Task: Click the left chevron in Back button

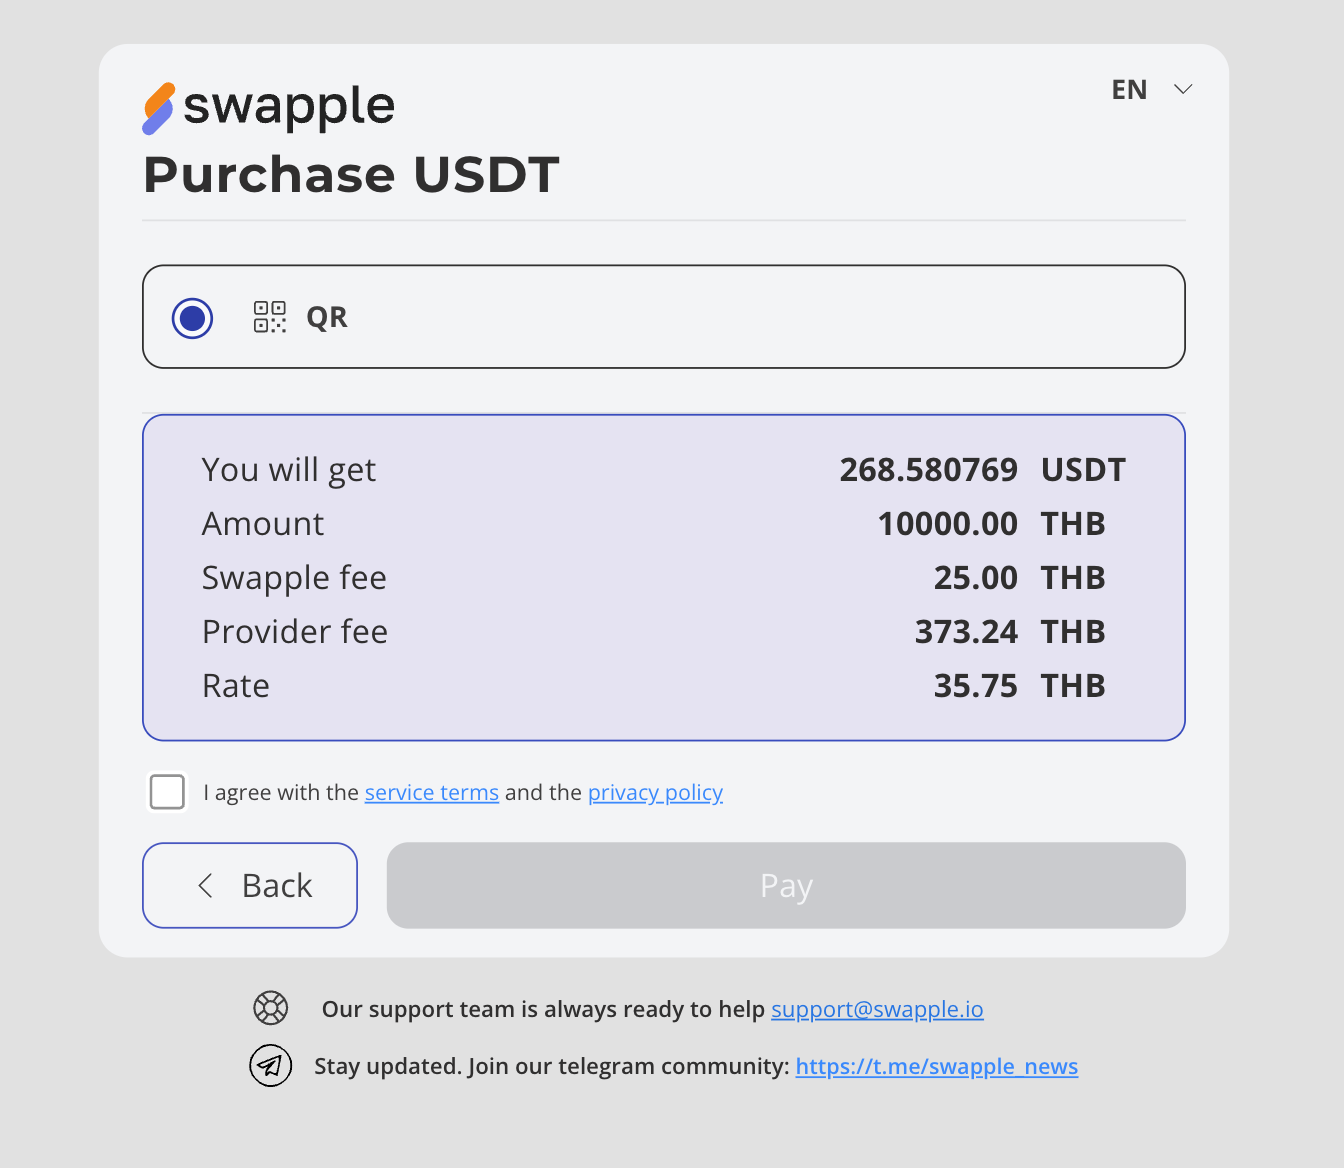Action: click(x=206, y=885)
